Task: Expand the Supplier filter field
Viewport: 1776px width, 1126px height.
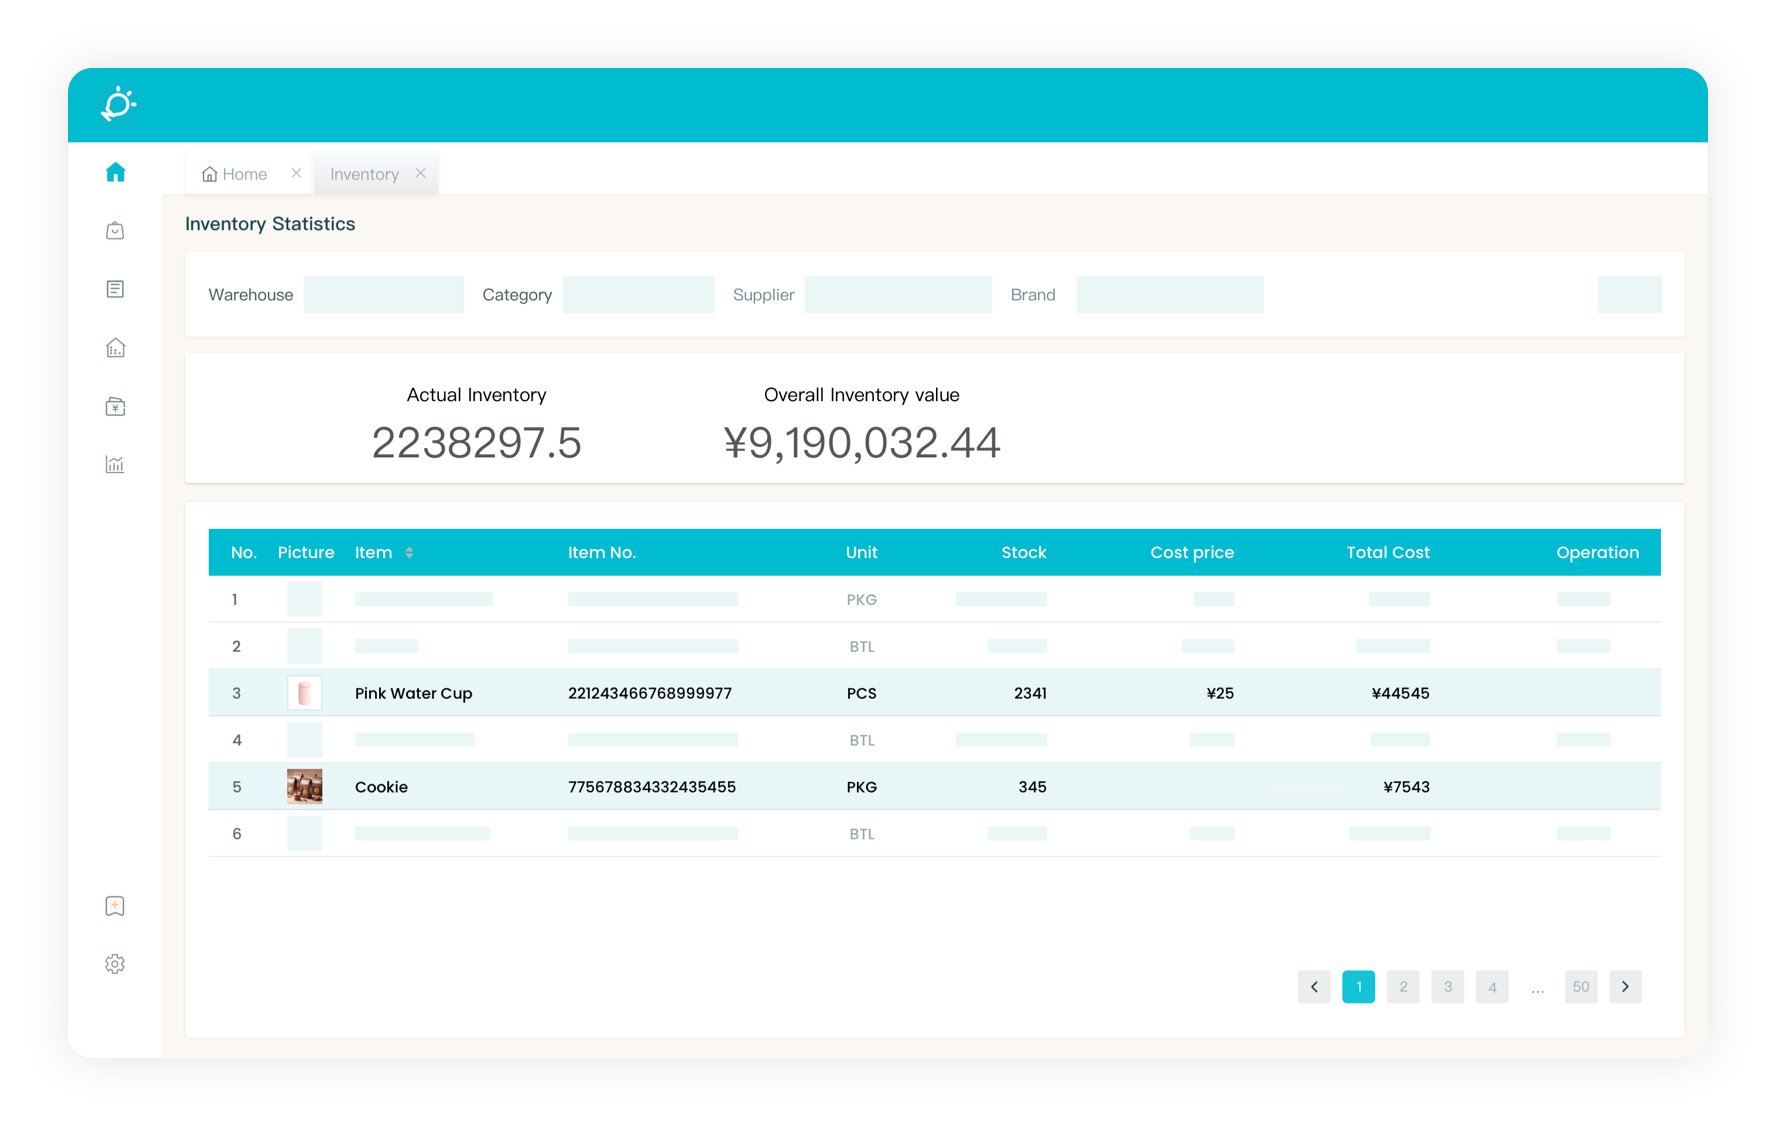Action: click(897, 295)
